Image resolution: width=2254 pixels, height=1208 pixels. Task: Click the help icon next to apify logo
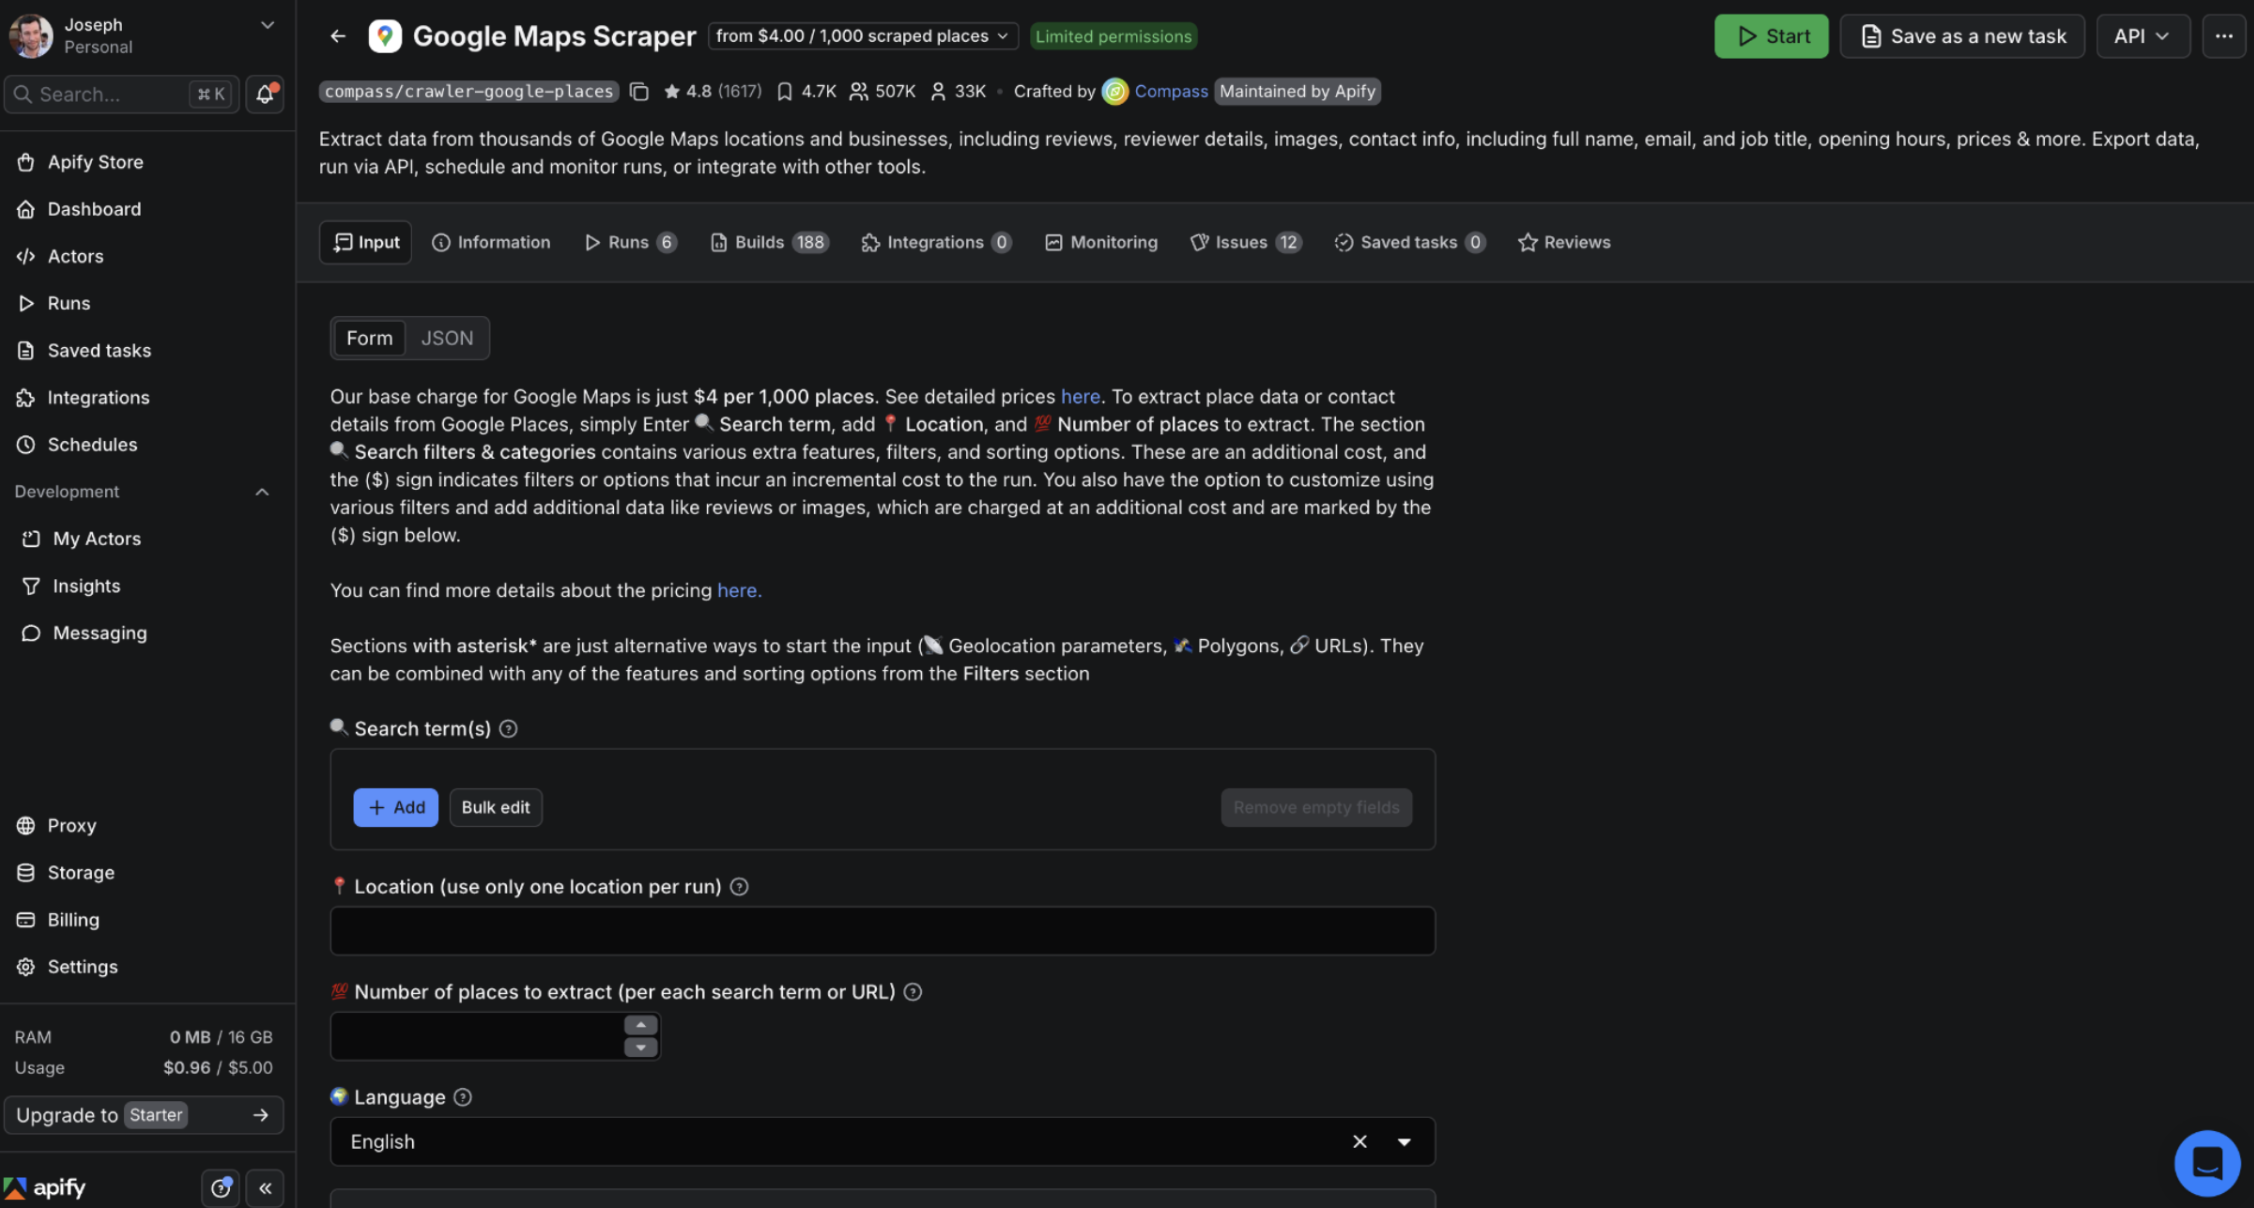point(221,1188)
